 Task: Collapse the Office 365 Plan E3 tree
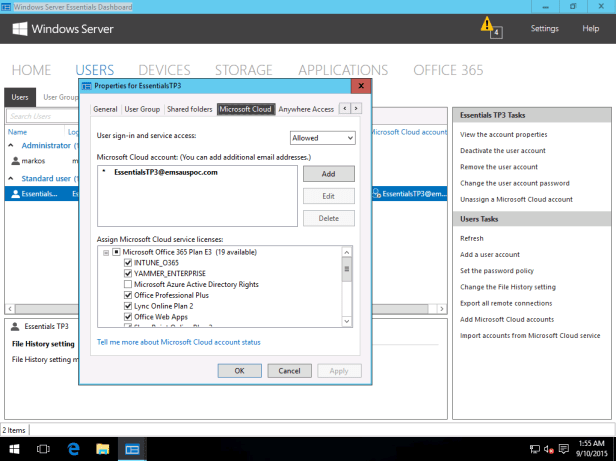point(106,251)
